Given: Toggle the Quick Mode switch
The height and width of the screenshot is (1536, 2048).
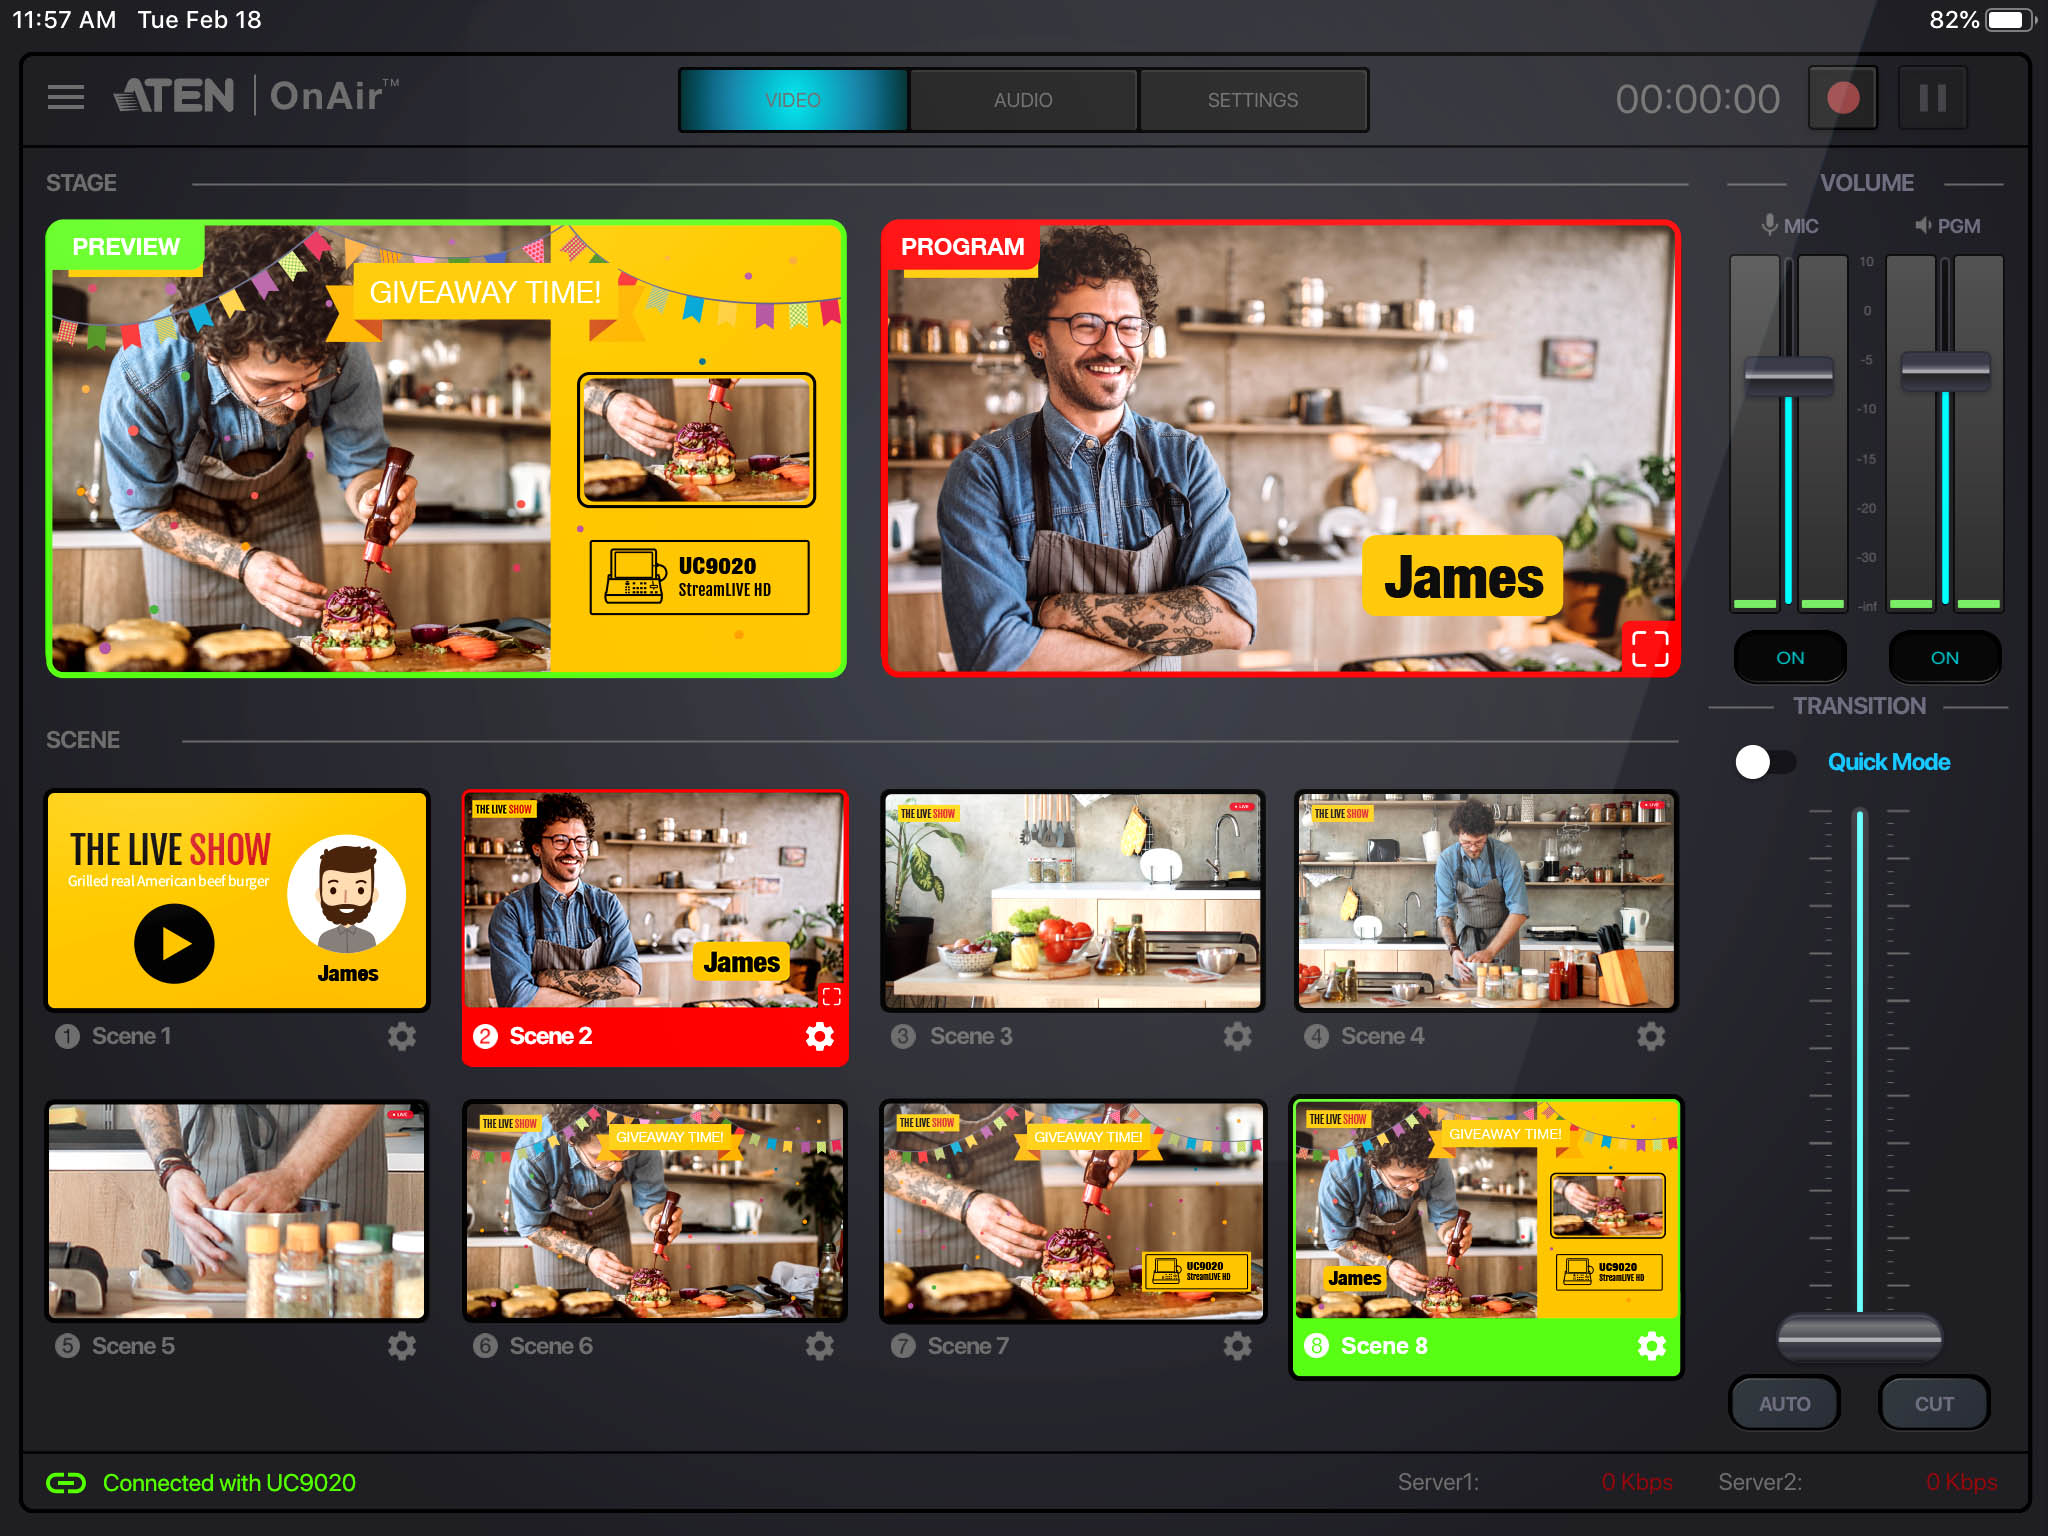Looking at the screenshot, I should (1765, 762).
